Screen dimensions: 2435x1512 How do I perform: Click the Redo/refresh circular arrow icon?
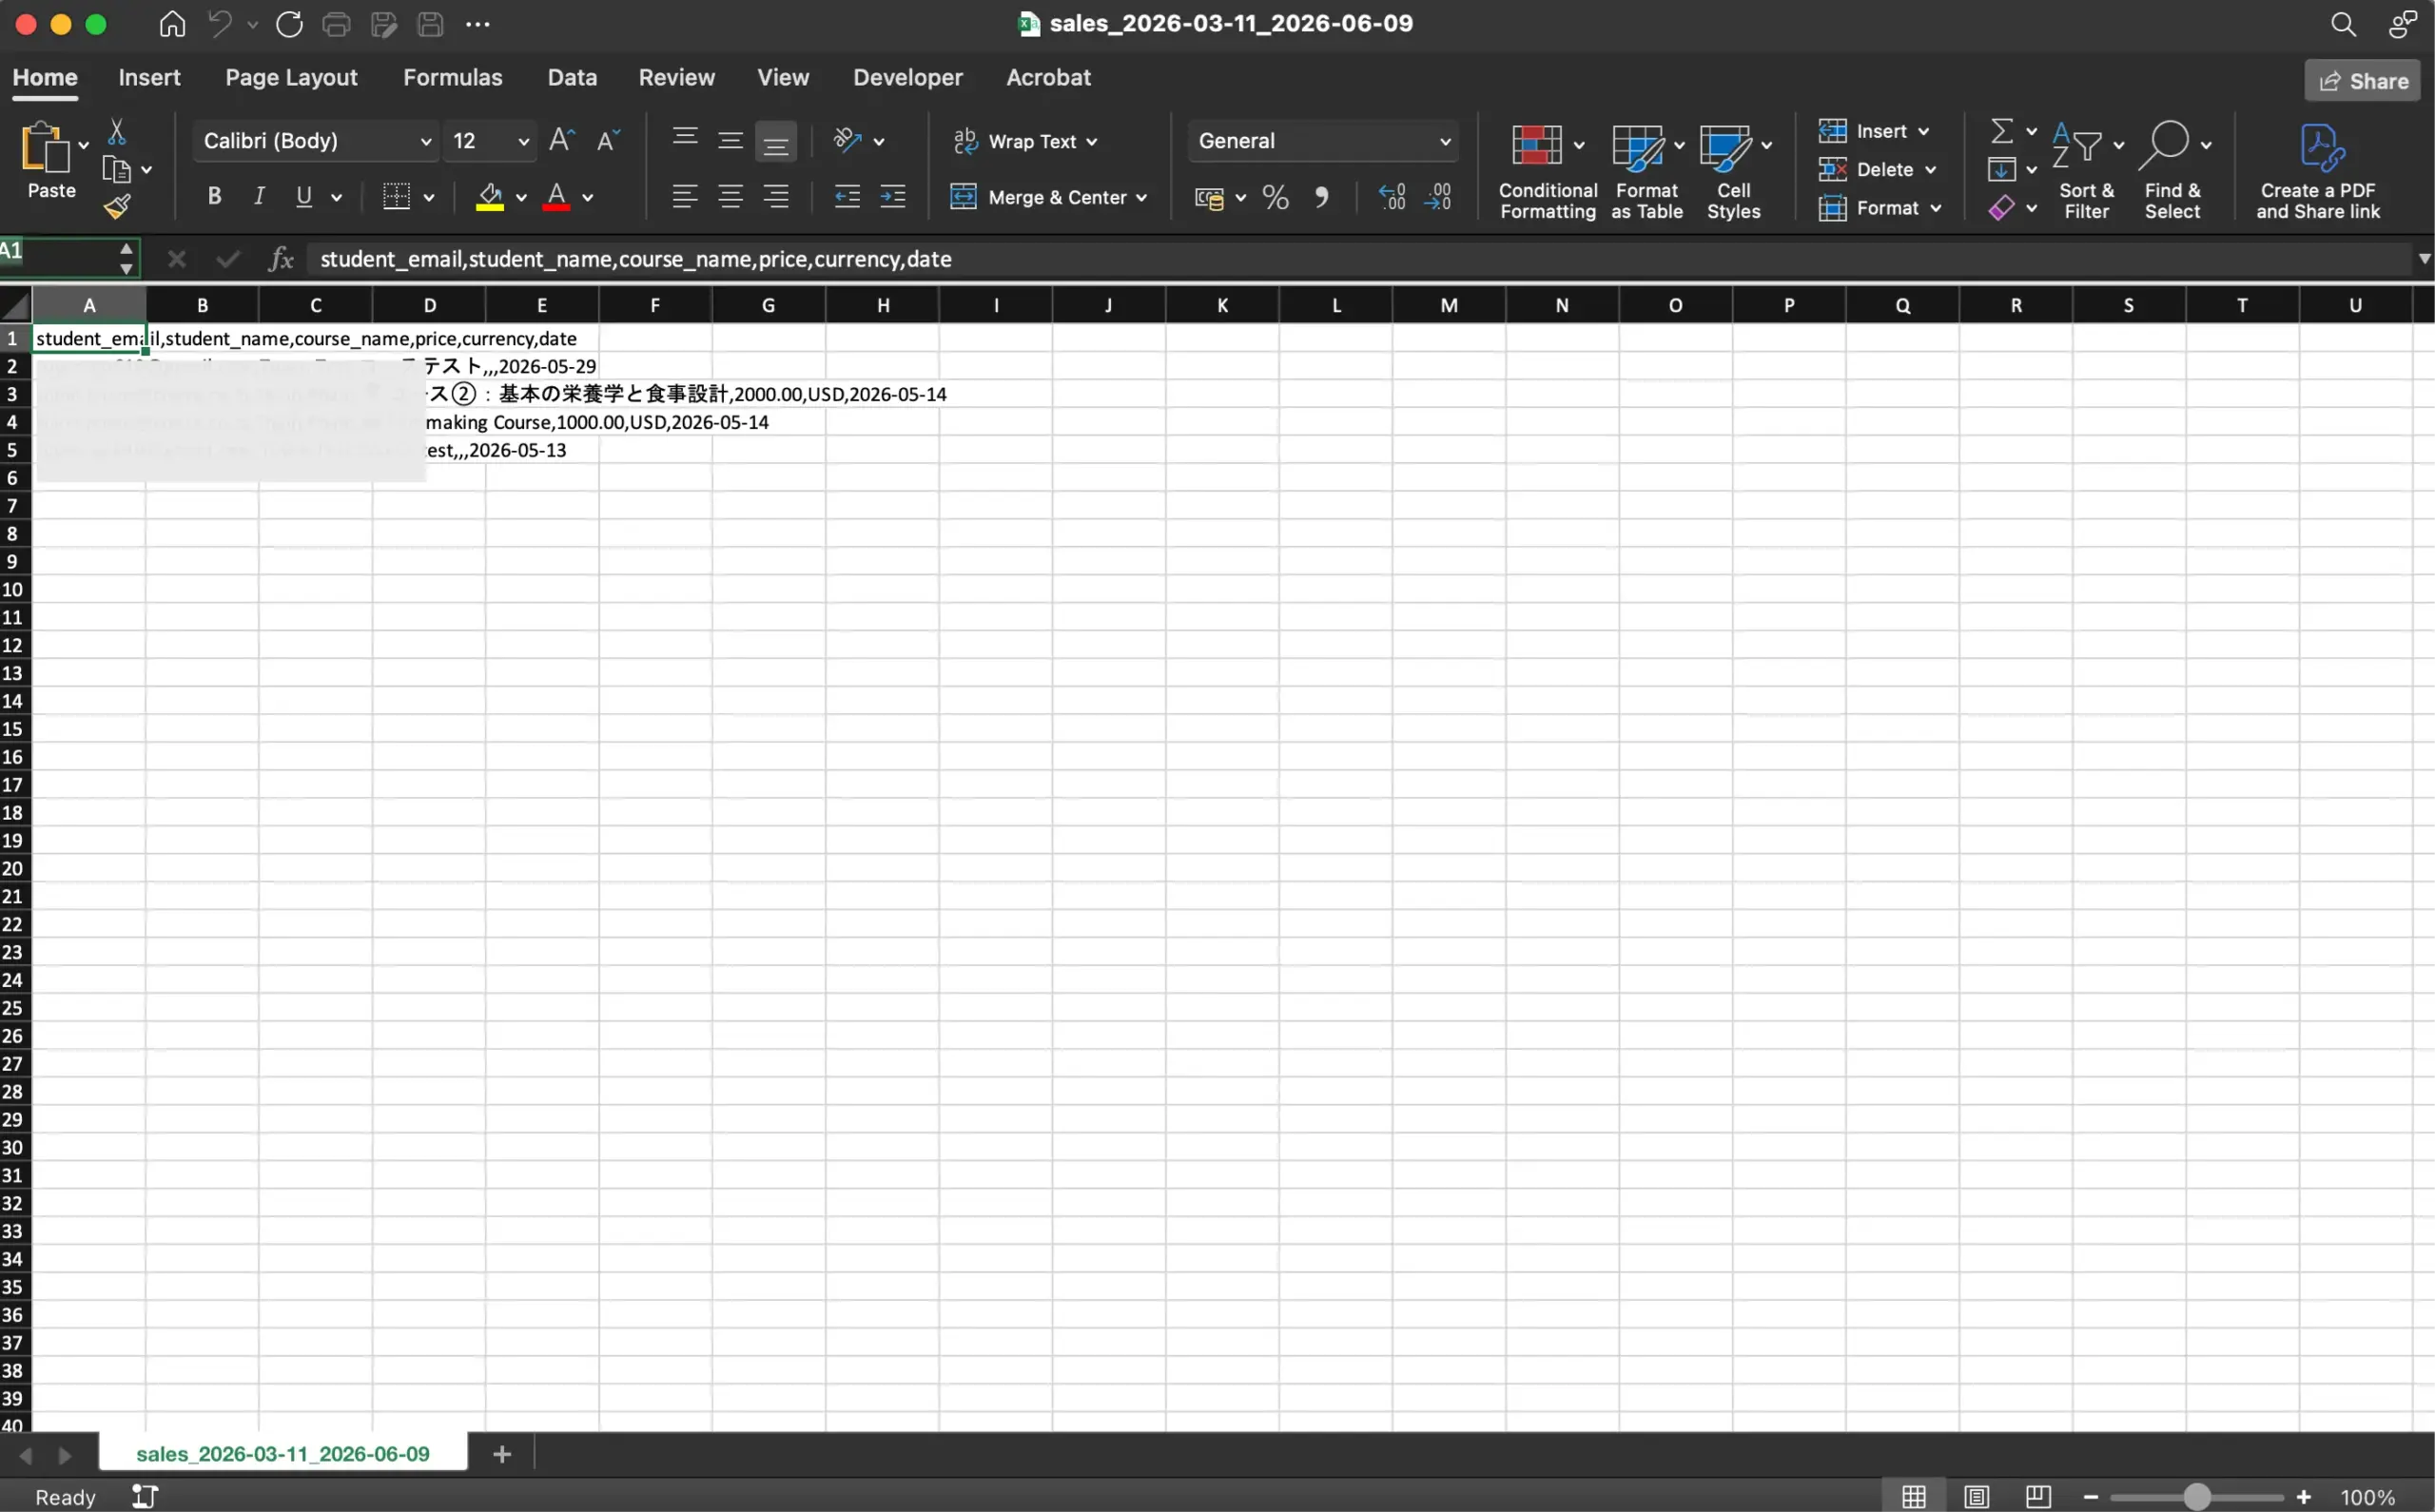pos(289,24)
